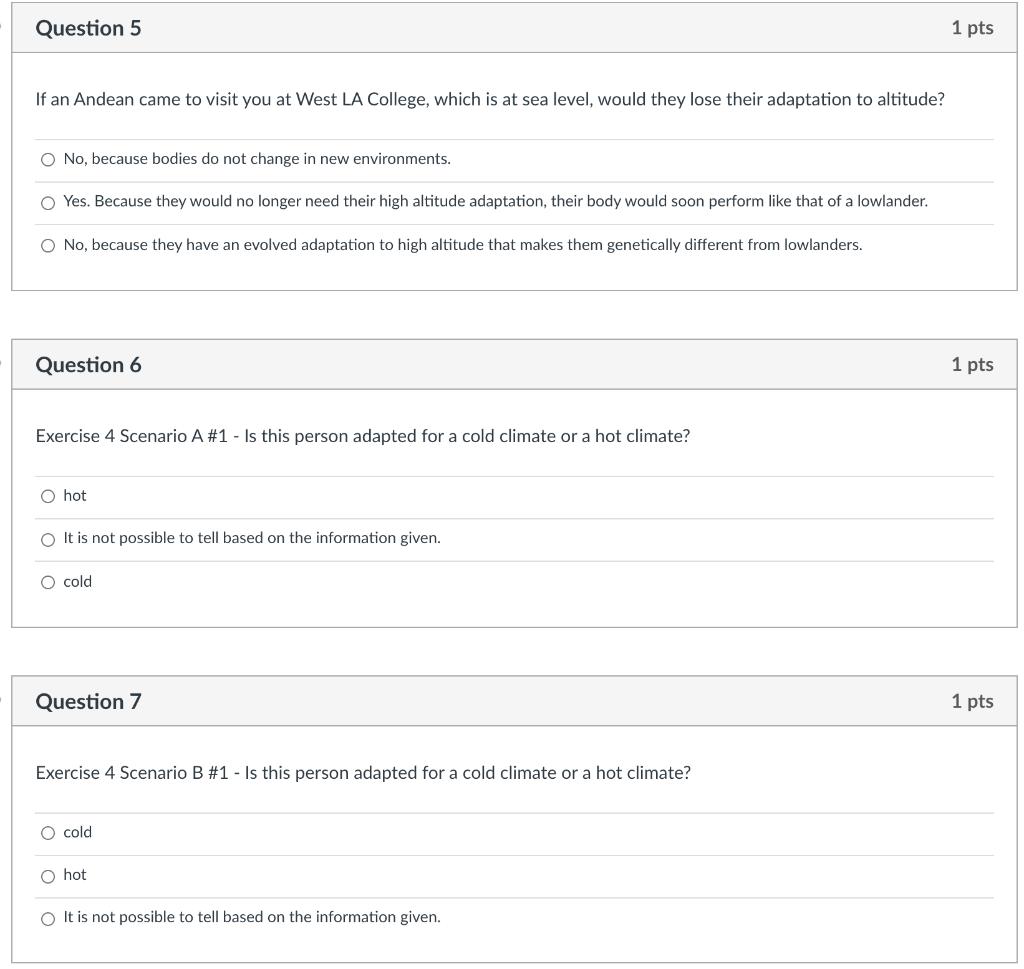Click the Question 5 header title

[88, 28]
